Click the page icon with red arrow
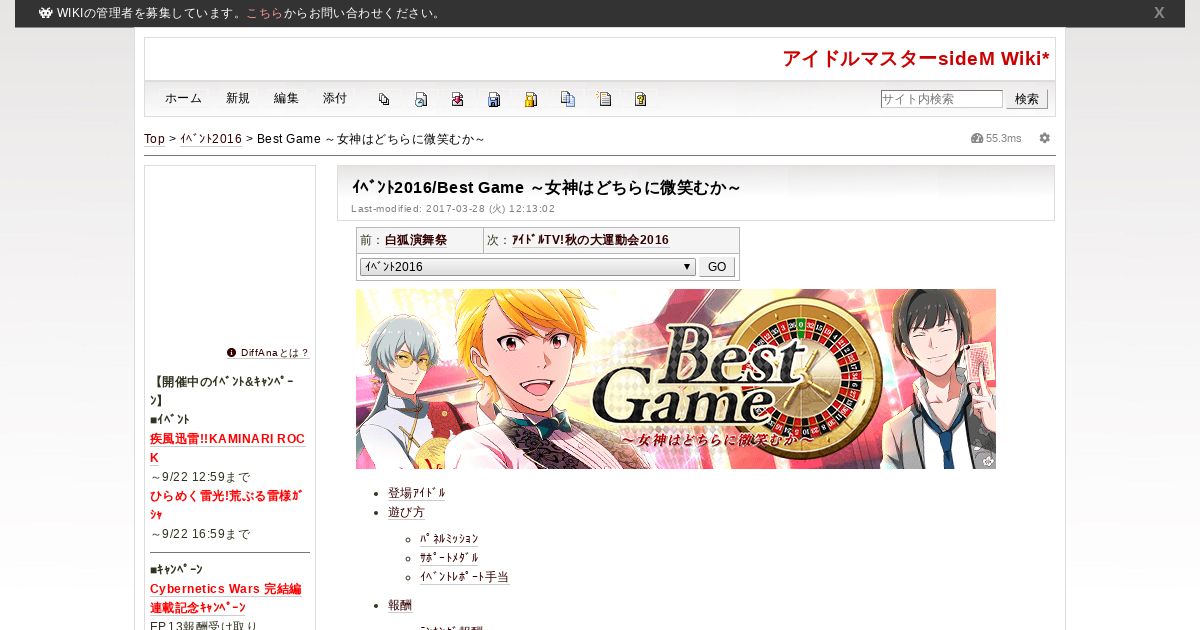The image size is (1200, 630). (457, 99)
